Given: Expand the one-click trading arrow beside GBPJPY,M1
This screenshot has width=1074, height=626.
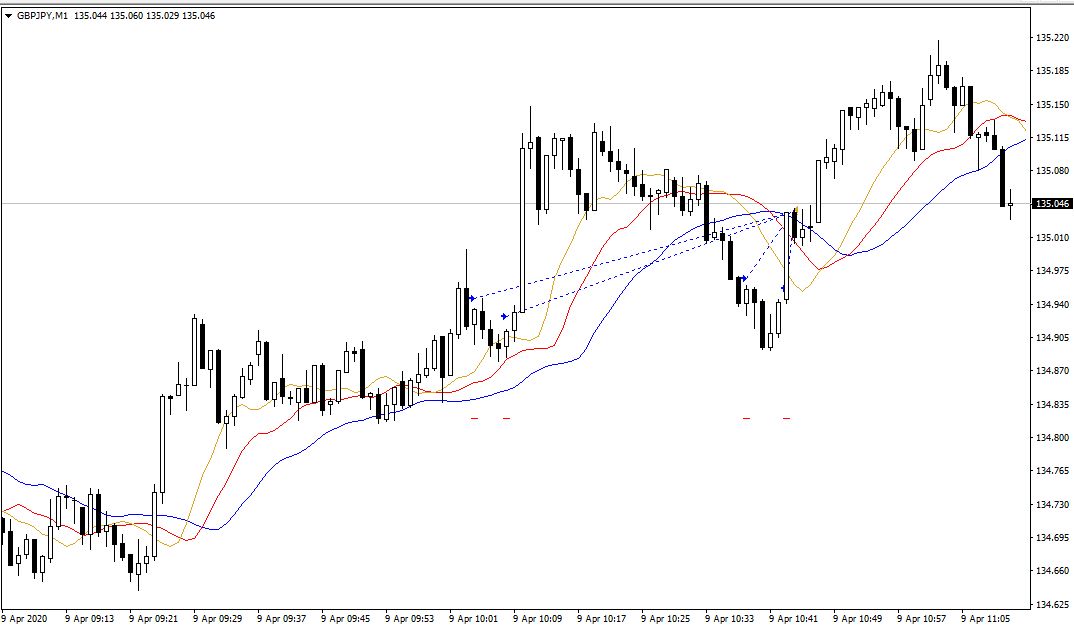Looking at the screenshot, I should (x=8, y=16).
